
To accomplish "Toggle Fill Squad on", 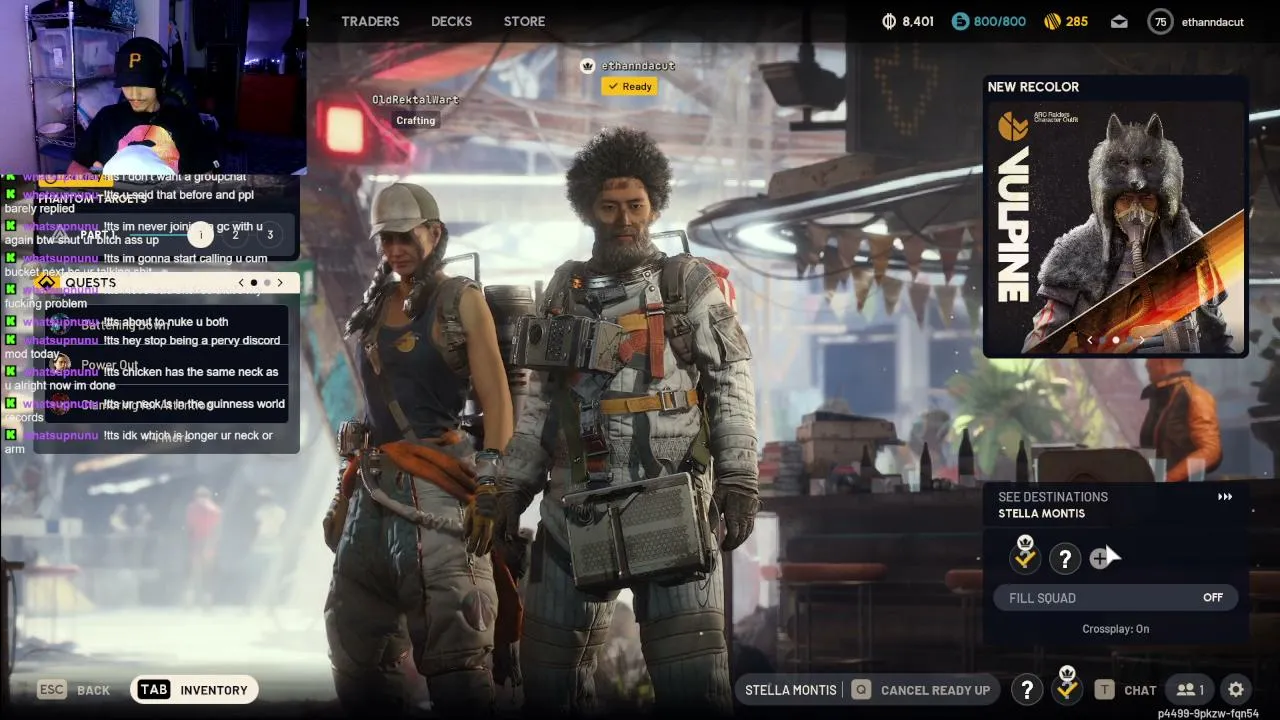I will coord(1116,598).
